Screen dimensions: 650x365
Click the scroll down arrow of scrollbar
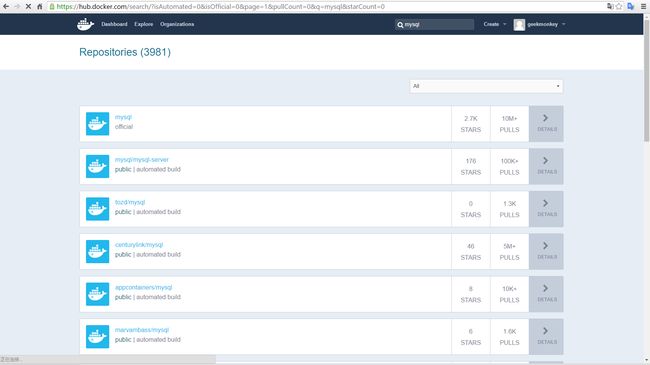click(646, 361)
